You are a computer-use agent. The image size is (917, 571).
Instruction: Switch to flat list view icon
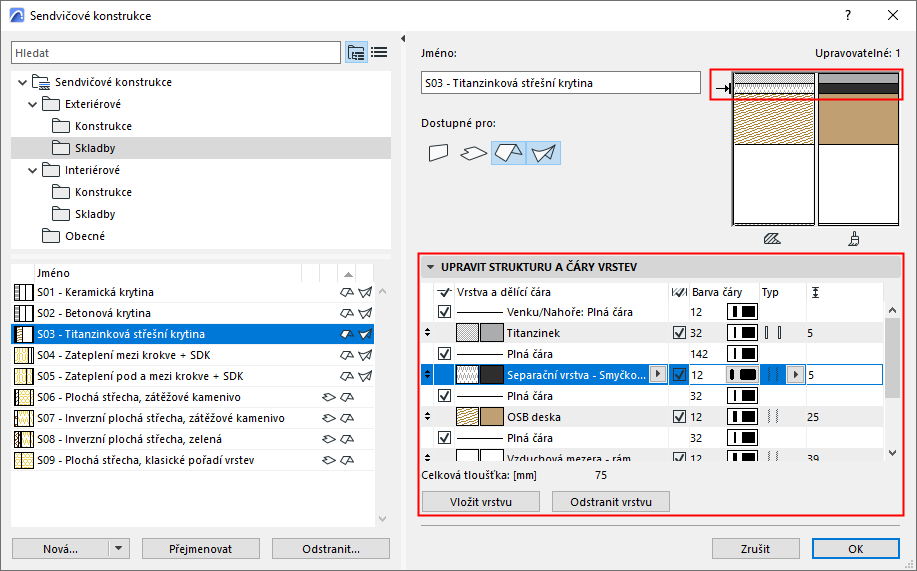pos(379,53)
